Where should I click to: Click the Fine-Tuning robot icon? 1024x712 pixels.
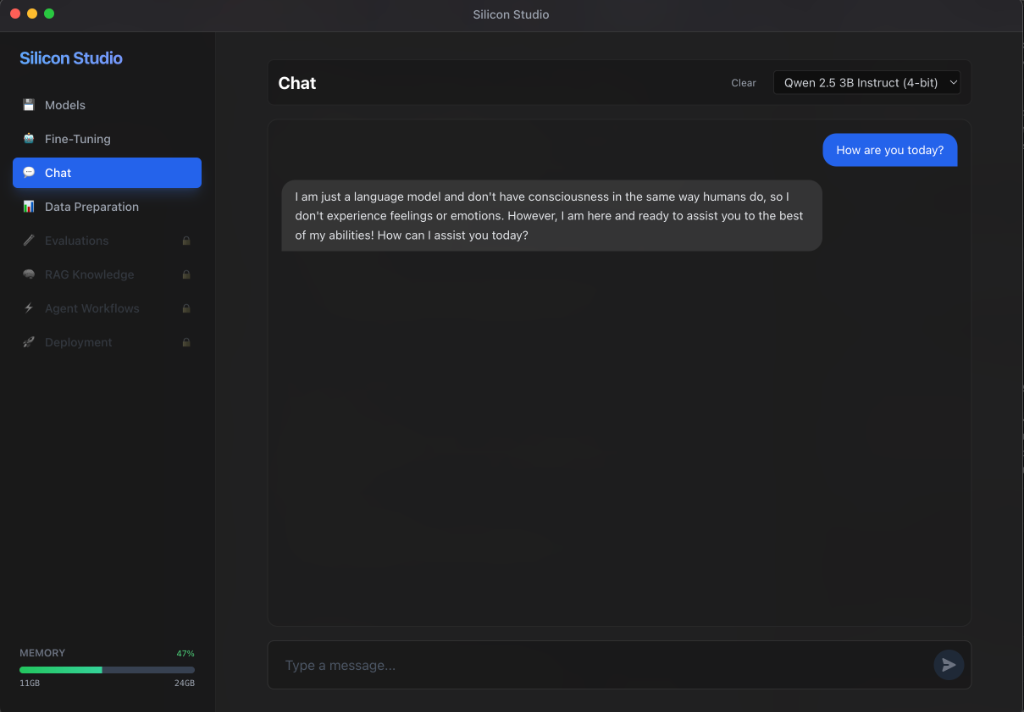click(29, 138)
